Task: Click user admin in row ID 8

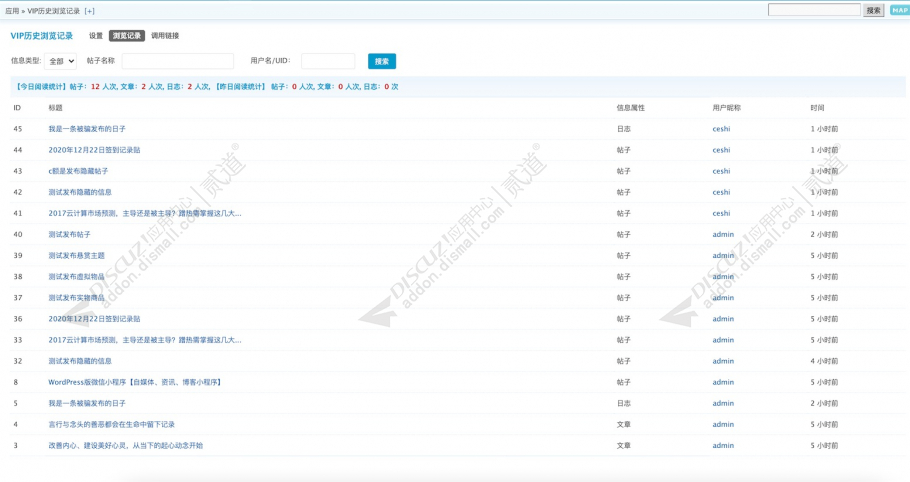Action: pyautogui.click(x=723, y=382)
